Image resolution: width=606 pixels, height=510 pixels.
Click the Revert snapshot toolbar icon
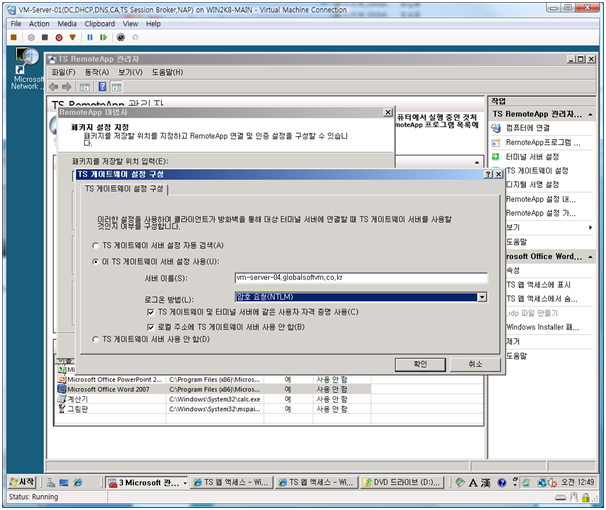click(135, 37)
